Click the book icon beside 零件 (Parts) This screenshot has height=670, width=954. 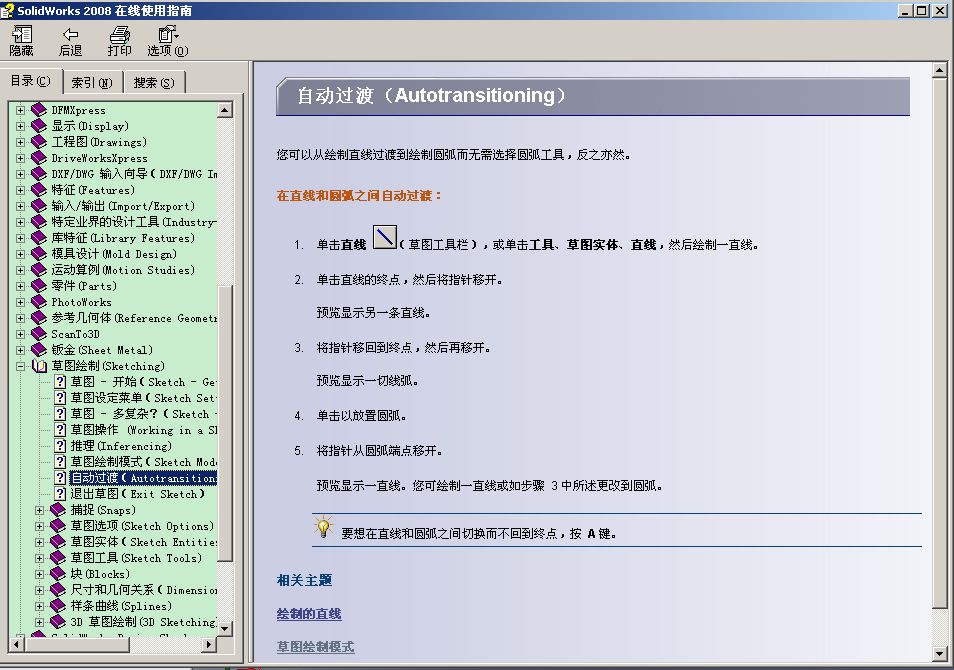(39, 285)
